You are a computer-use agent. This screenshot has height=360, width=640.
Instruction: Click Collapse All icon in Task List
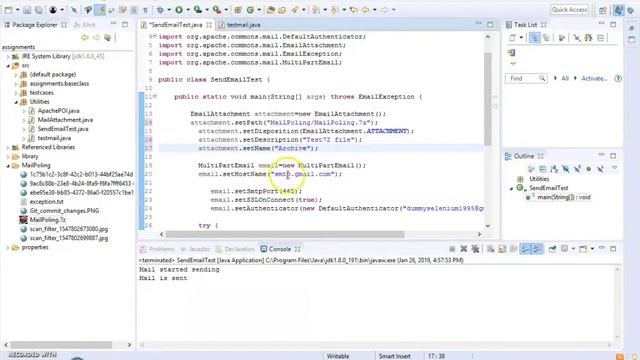[600, 38]
